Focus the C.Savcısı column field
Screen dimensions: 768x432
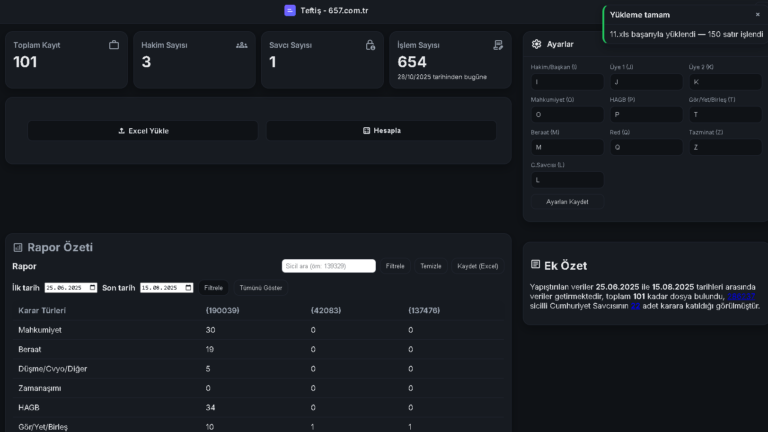click(567, 180)
